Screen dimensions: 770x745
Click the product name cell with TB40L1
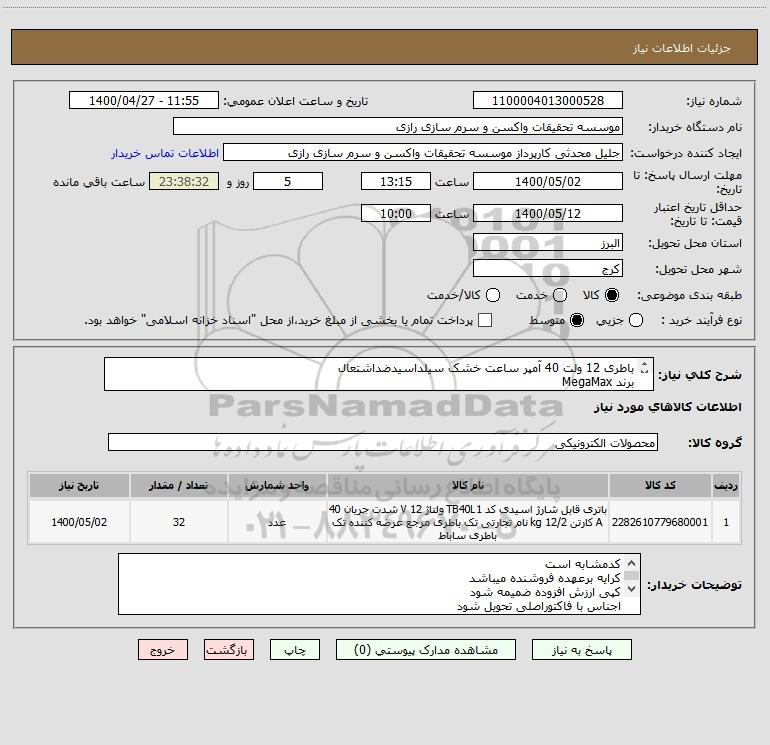click(x=468, y=522)
